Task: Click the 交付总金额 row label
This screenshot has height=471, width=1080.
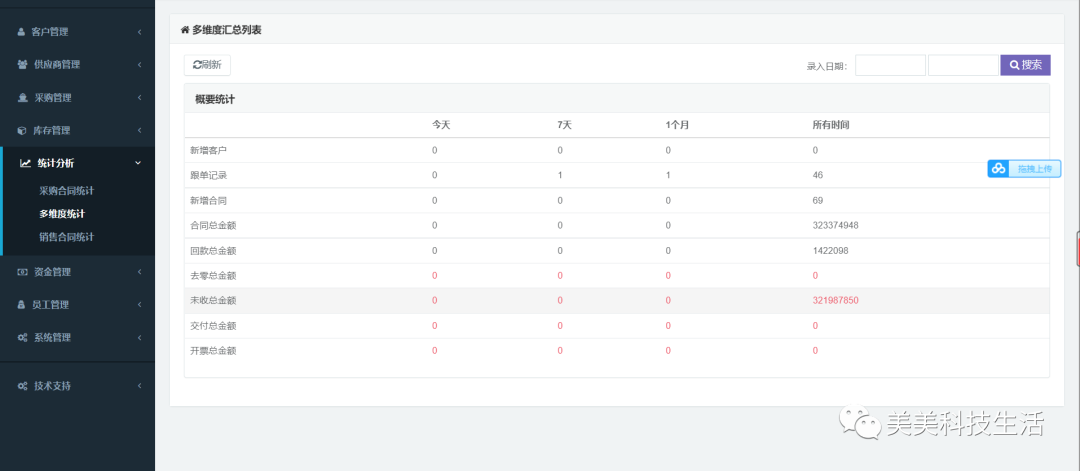Action: pyautogui.click(x=213, y=326)
